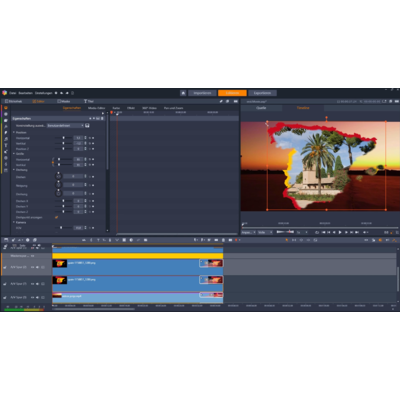Select the Quelle preview tab
The height and width of the screenshot is (400, 400).
(x=261, y=108)
